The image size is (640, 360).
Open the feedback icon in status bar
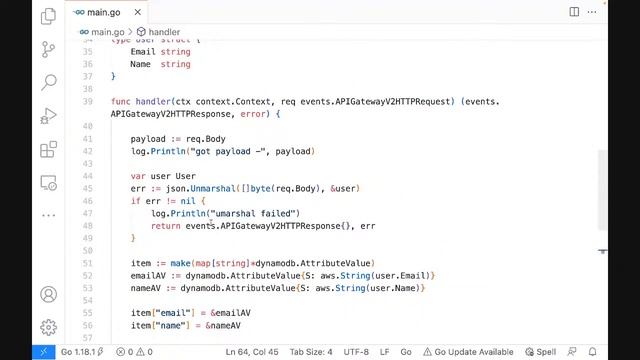point(572,352)
